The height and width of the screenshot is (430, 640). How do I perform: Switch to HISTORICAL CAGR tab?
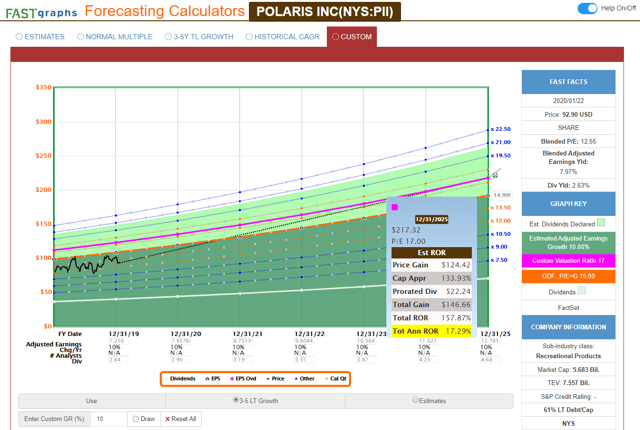click(282, 37)
